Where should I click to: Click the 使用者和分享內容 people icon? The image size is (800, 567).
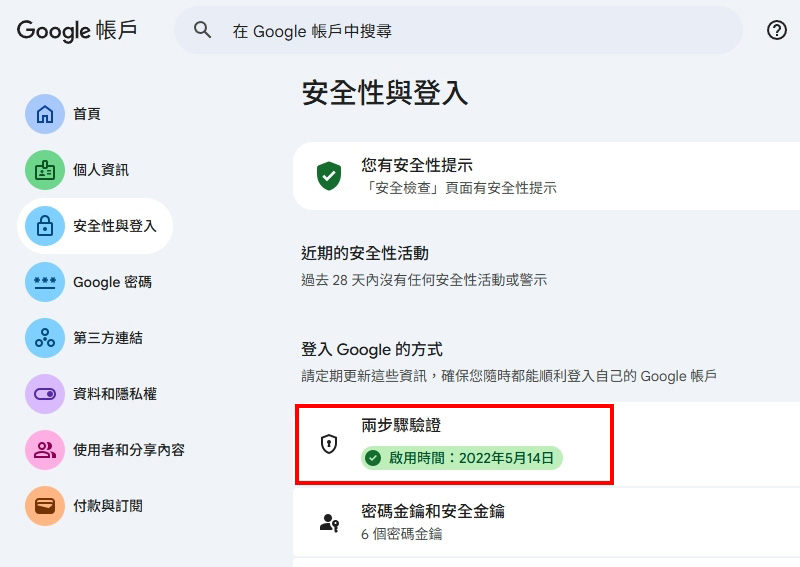(45, 450)
